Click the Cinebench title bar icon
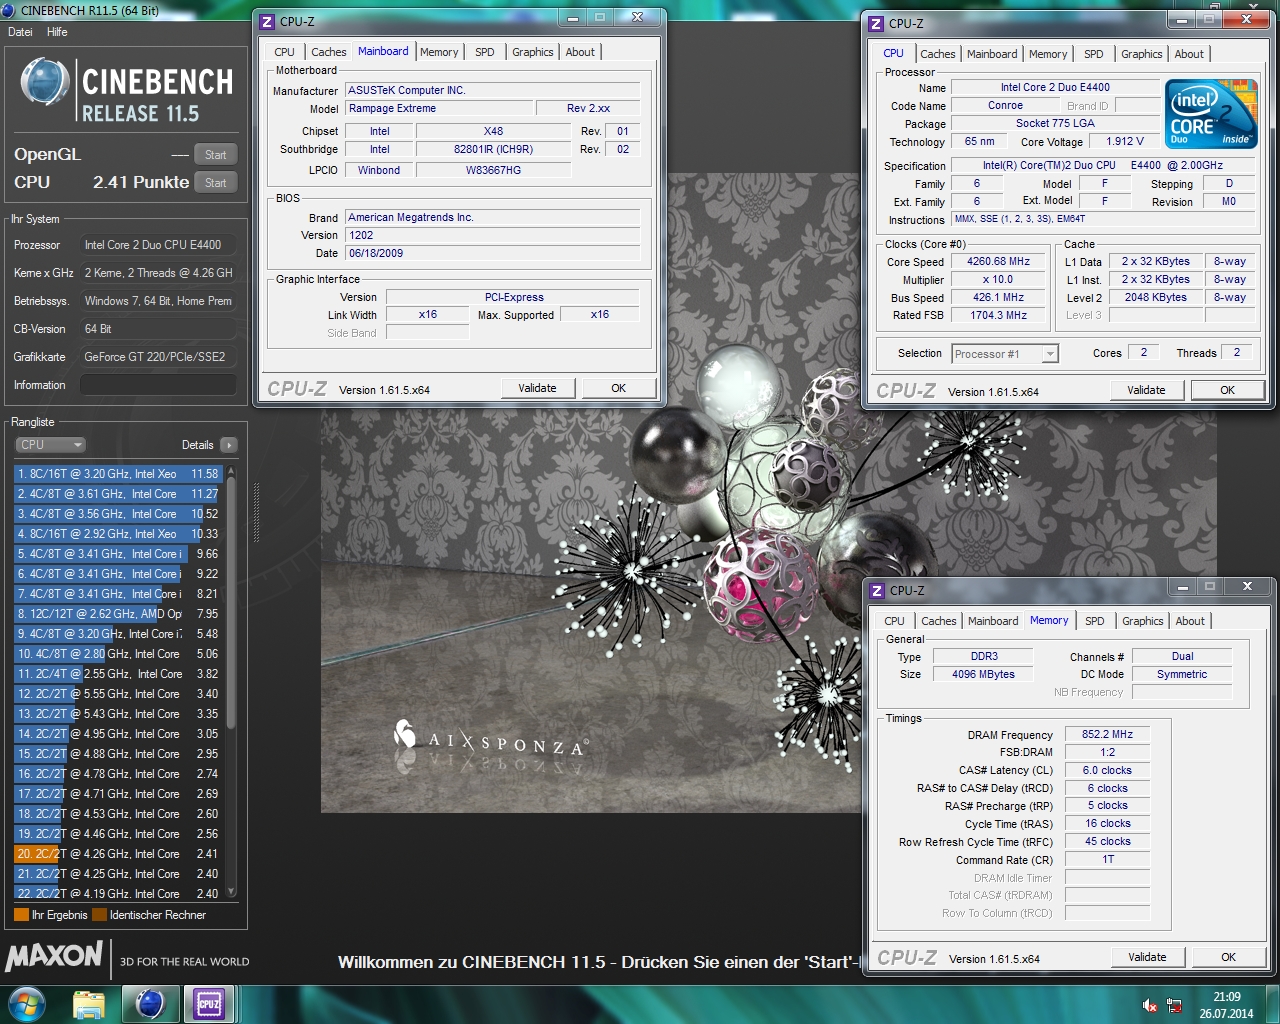 tap(9, 10)
